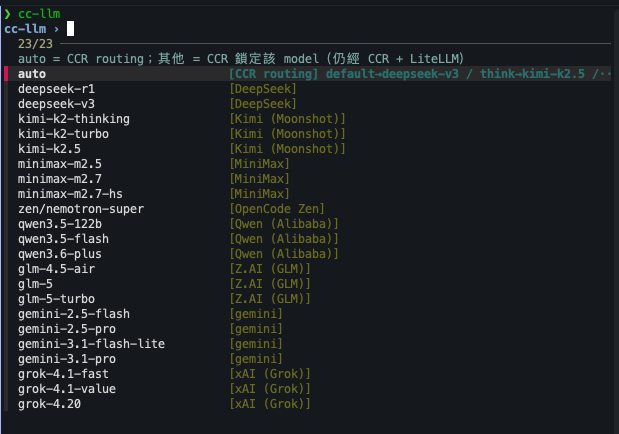The image size is (619, 434).
Task: Select qwen3.6-plus model
Action: pos(310,254)
